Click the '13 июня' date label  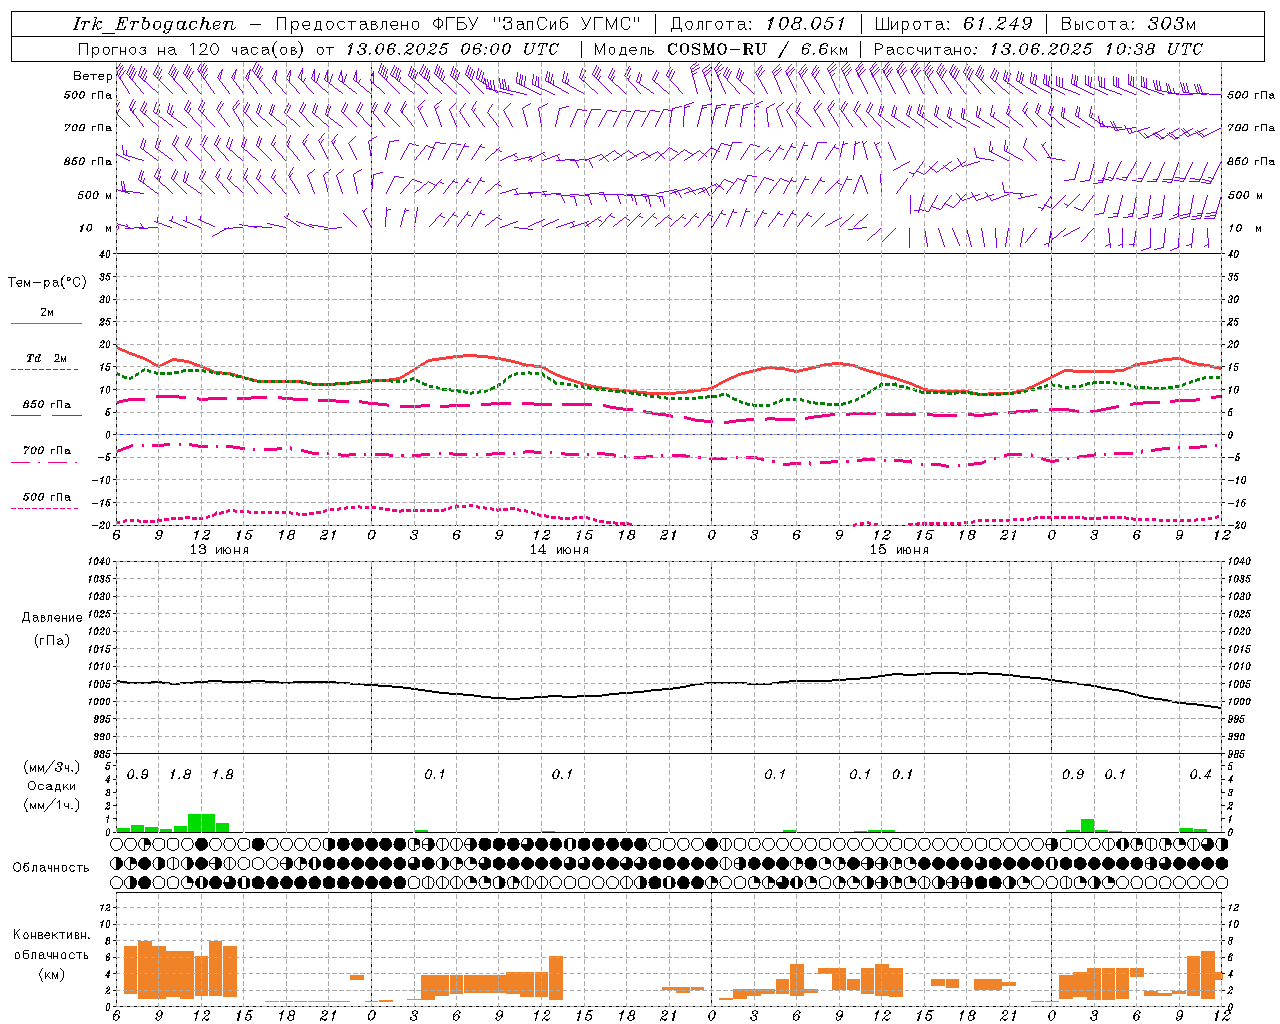pos(219,550)
